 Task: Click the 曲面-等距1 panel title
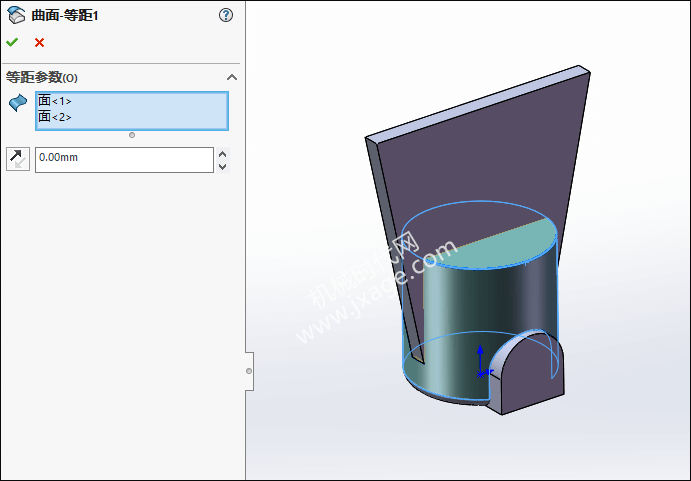click(66, 15)
